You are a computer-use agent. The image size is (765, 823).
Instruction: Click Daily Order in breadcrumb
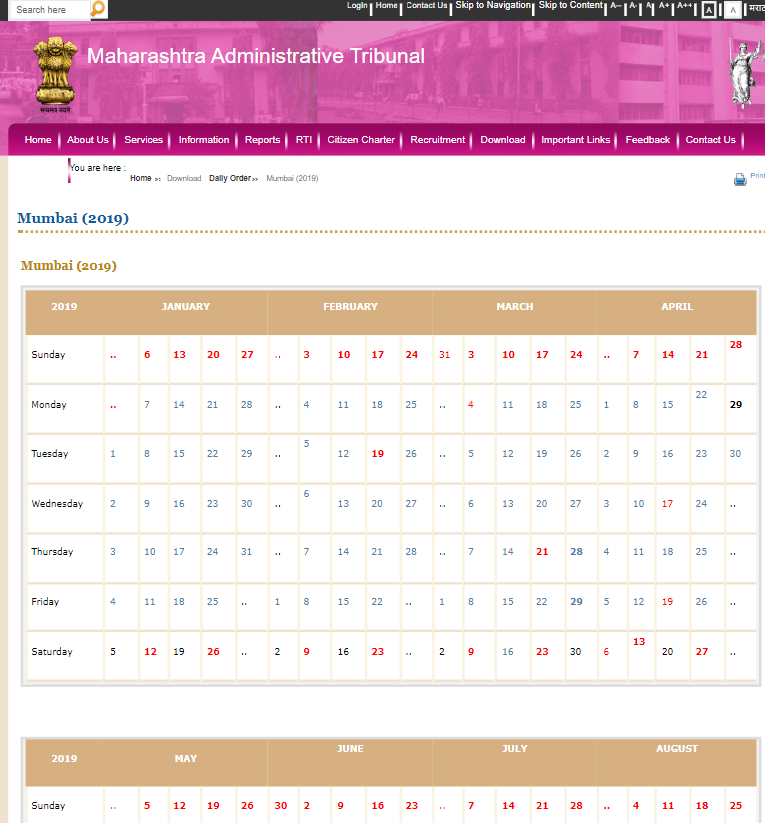pos(229,178)
